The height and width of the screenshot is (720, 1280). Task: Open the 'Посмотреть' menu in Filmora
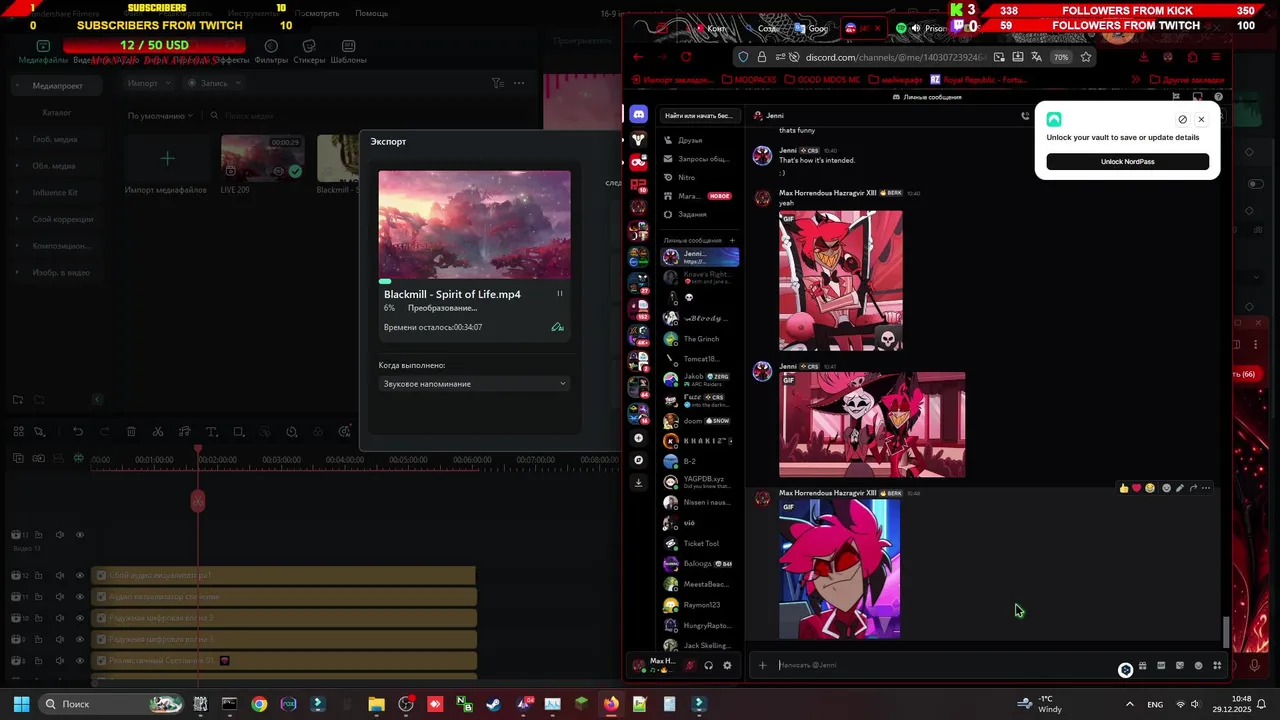317,13
